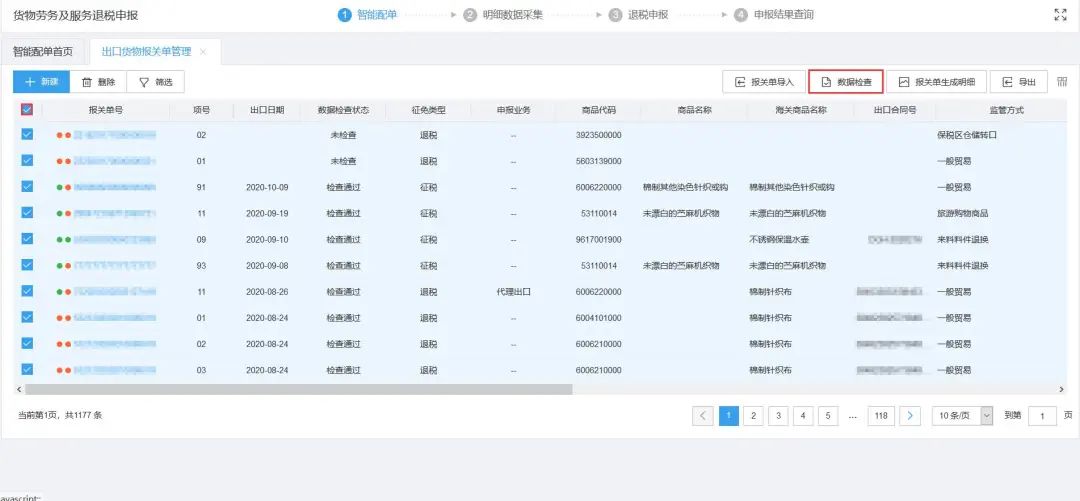Open declaration number link dated 2020-10-09
Viewport: 1080px width, 501px height.
coord(114,187)
